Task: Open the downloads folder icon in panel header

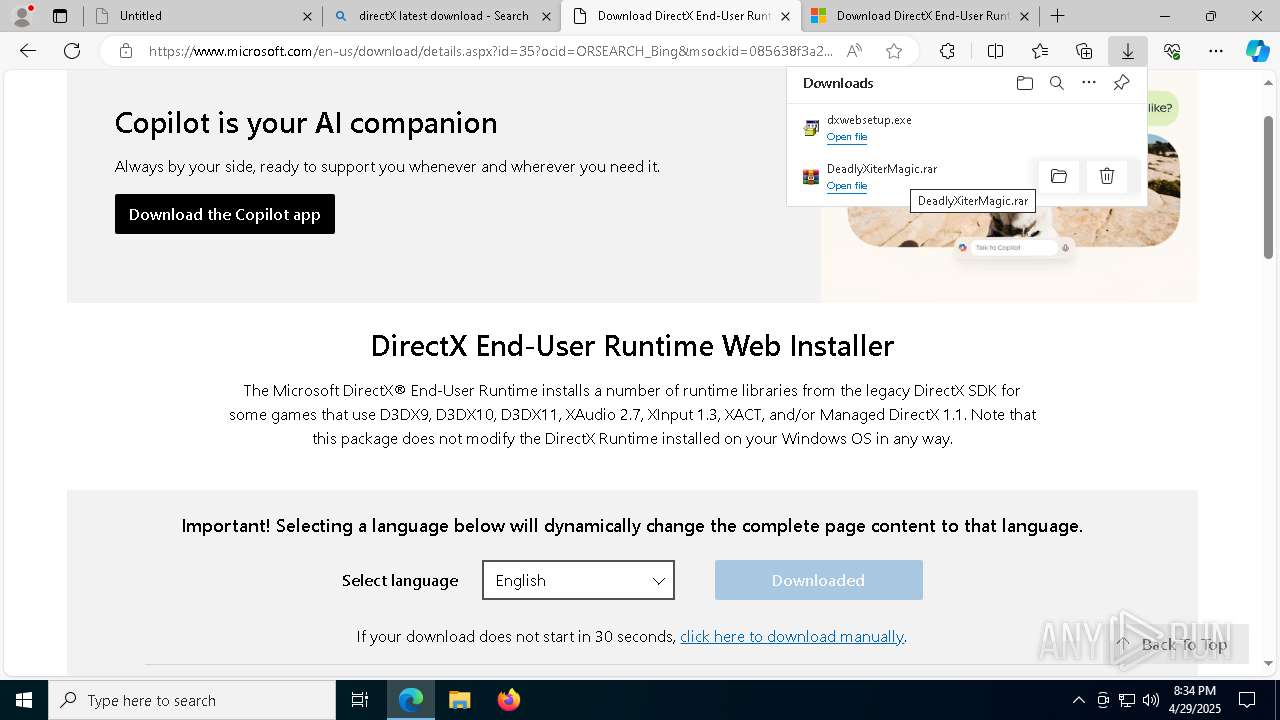Action: 1024,83
